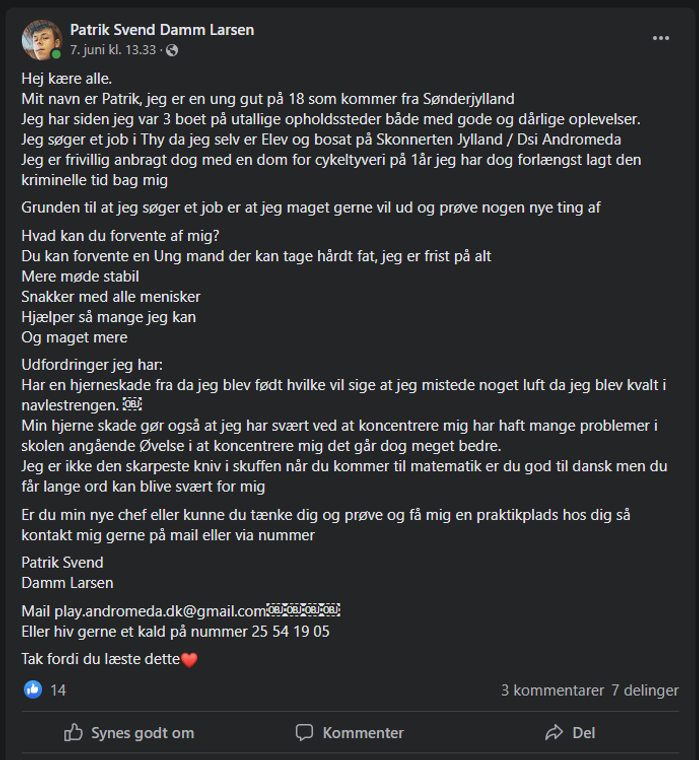Open the three-dot post options menu
The width and height of the screenshot is (699, 760).
(661, 38)
